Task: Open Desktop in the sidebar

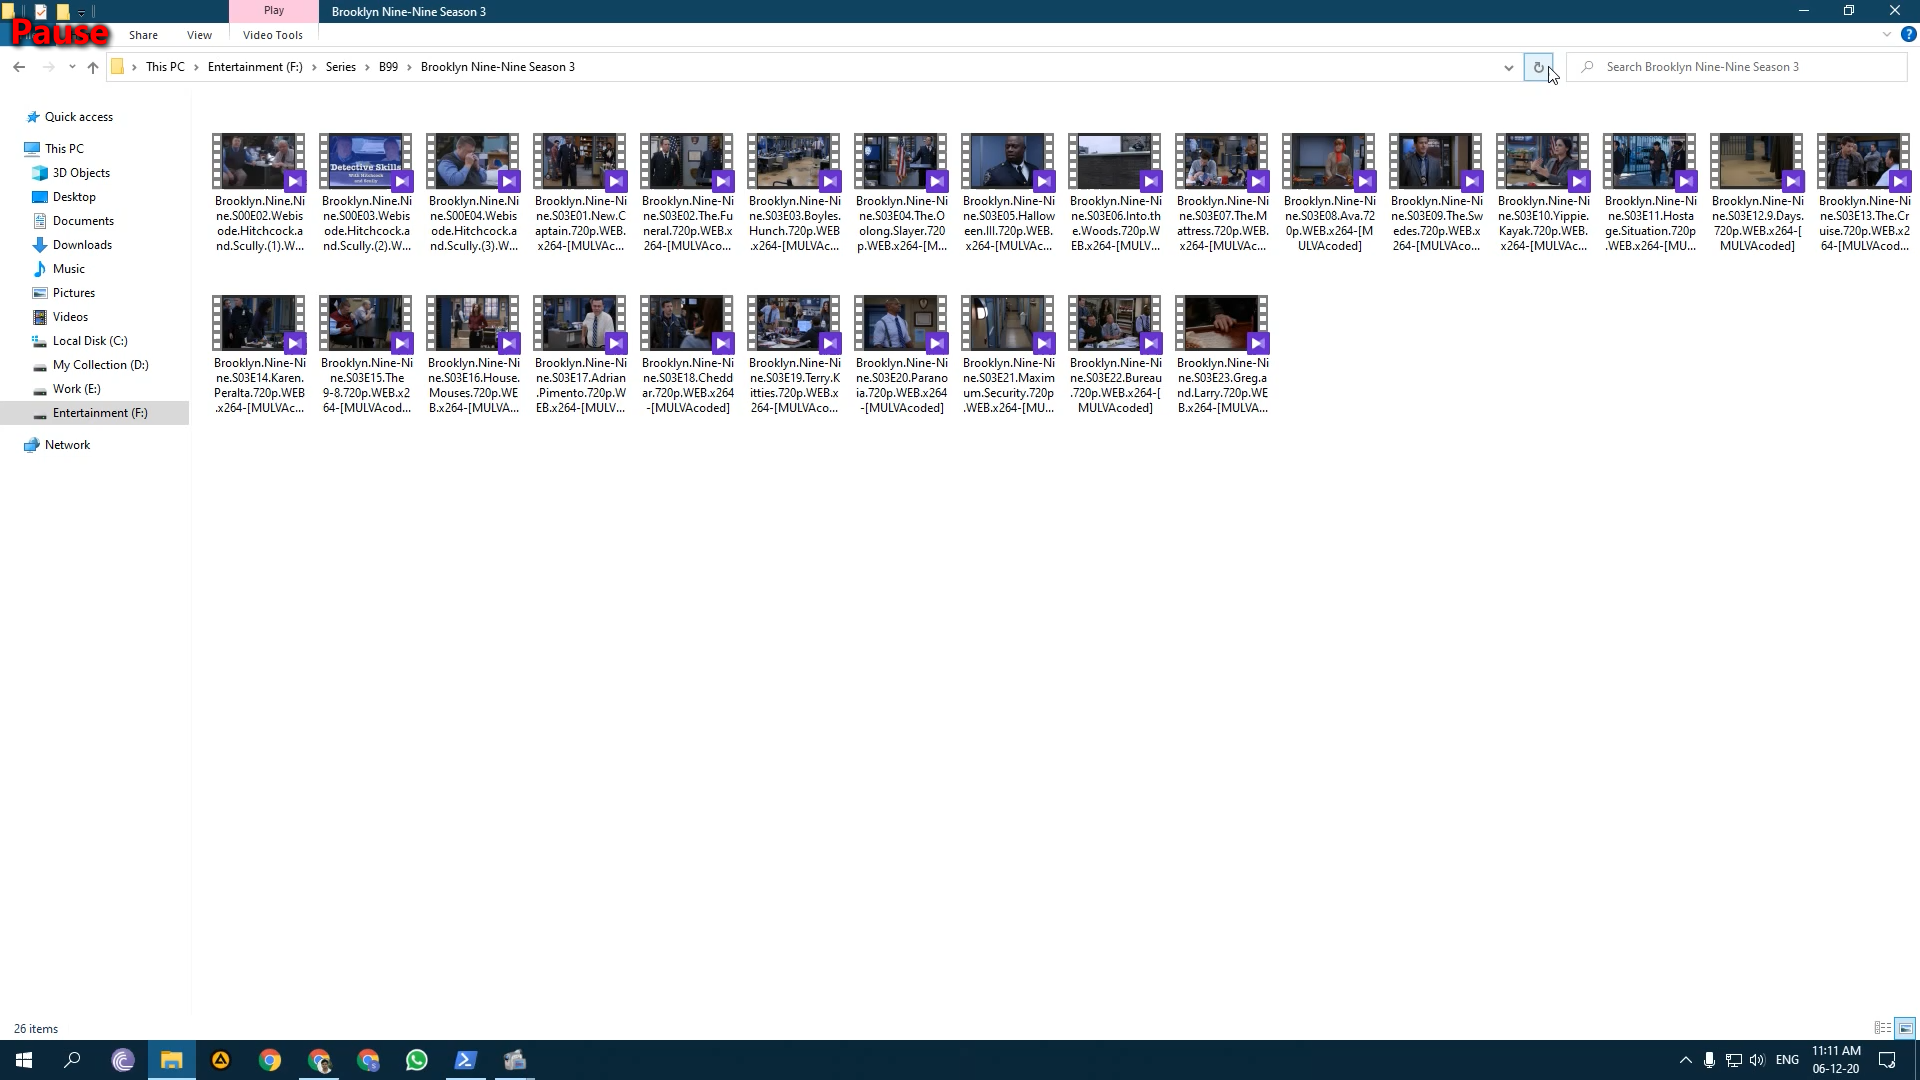Action: click(74, 197)
